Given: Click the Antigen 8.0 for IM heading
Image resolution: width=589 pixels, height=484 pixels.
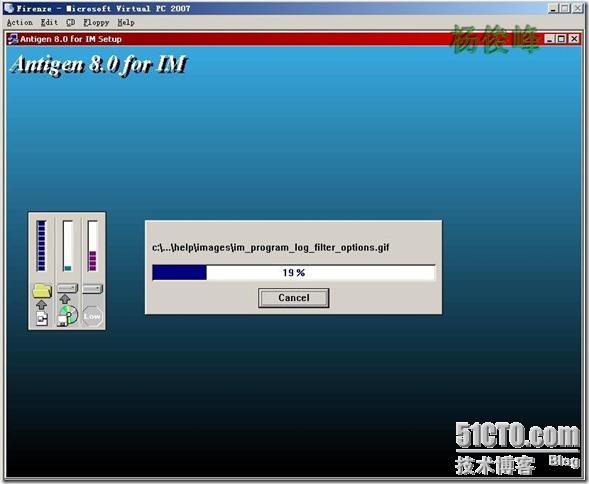Looking at the screenshot, I should tap(99, 65).
